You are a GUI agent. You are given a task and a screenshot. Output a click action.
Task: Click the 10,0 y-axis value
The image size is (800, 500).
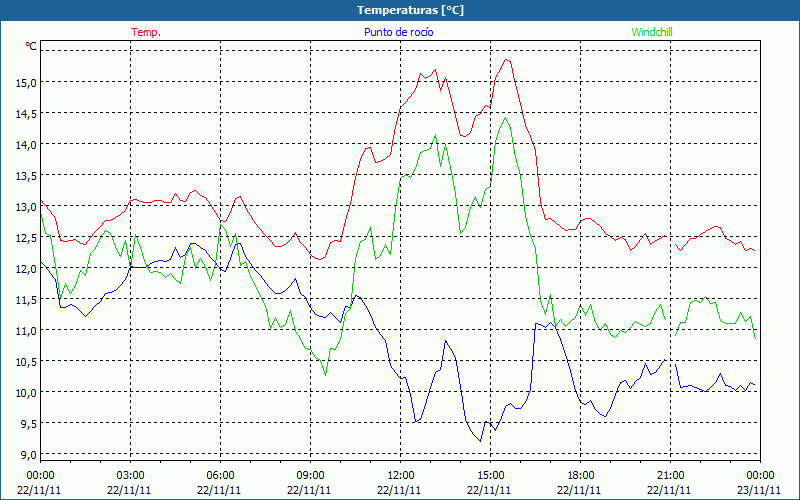(26, 393)
